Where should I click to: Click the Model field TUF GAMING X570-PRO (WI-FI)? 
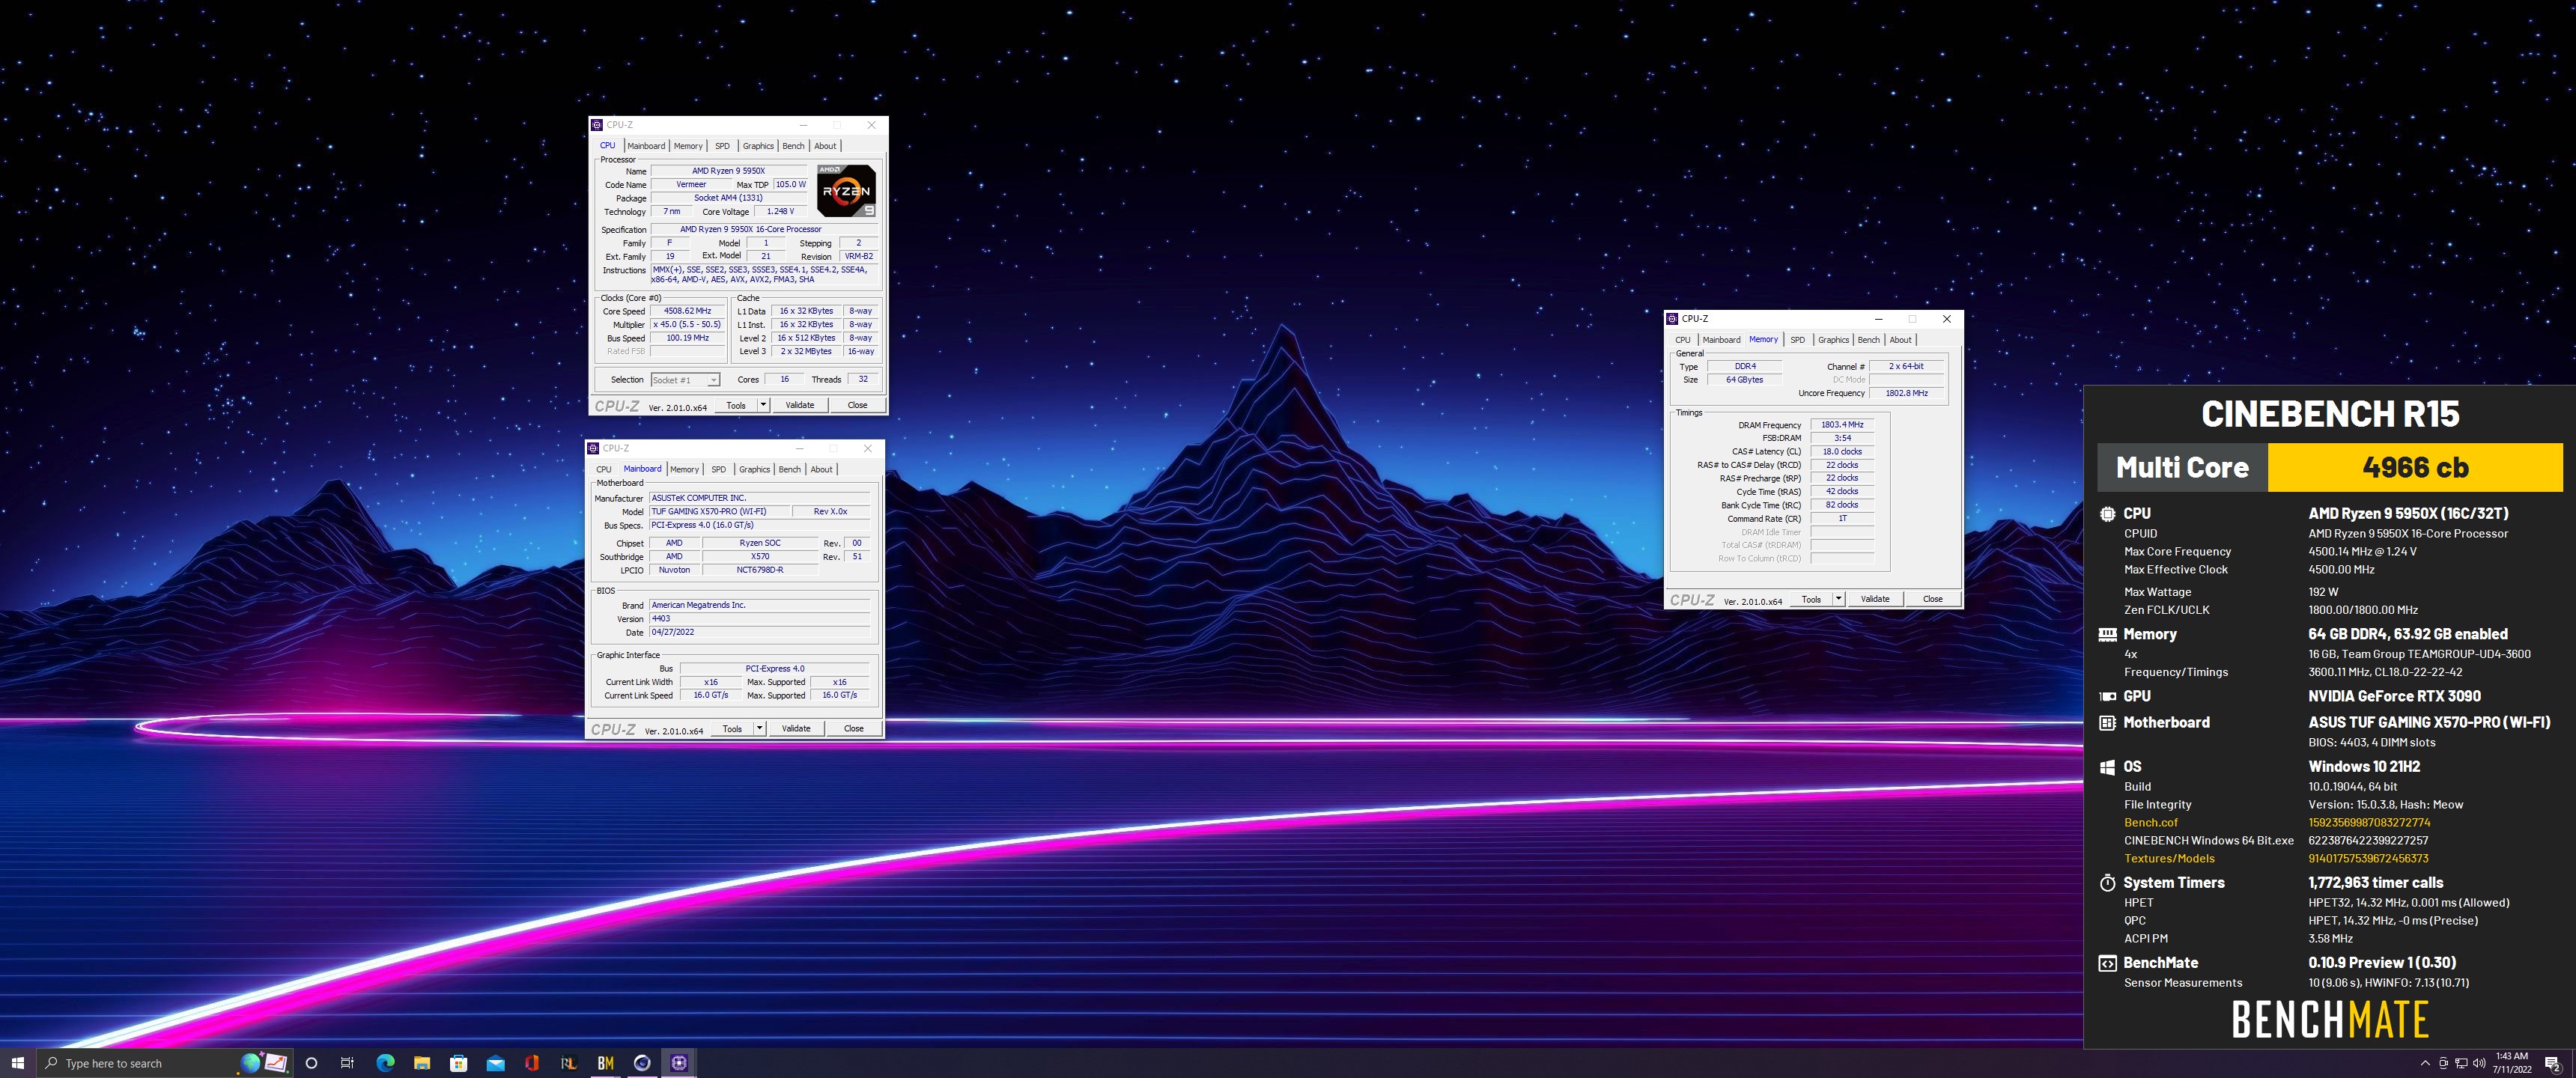pos(720,511)
